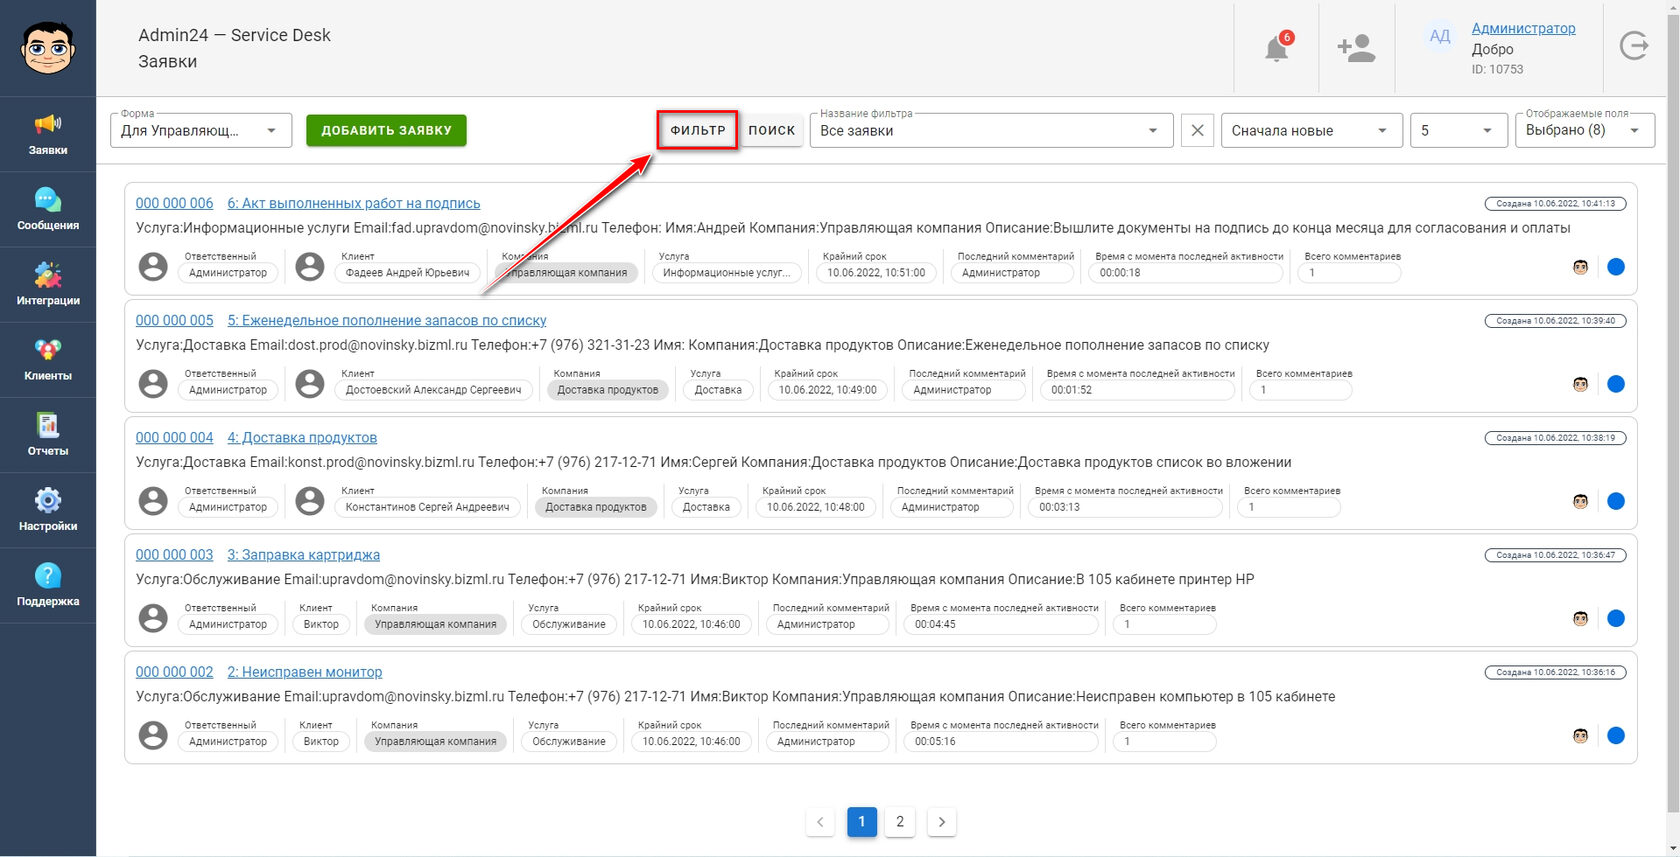Click the Admin24 mascot logo

[x=48, y=47]
